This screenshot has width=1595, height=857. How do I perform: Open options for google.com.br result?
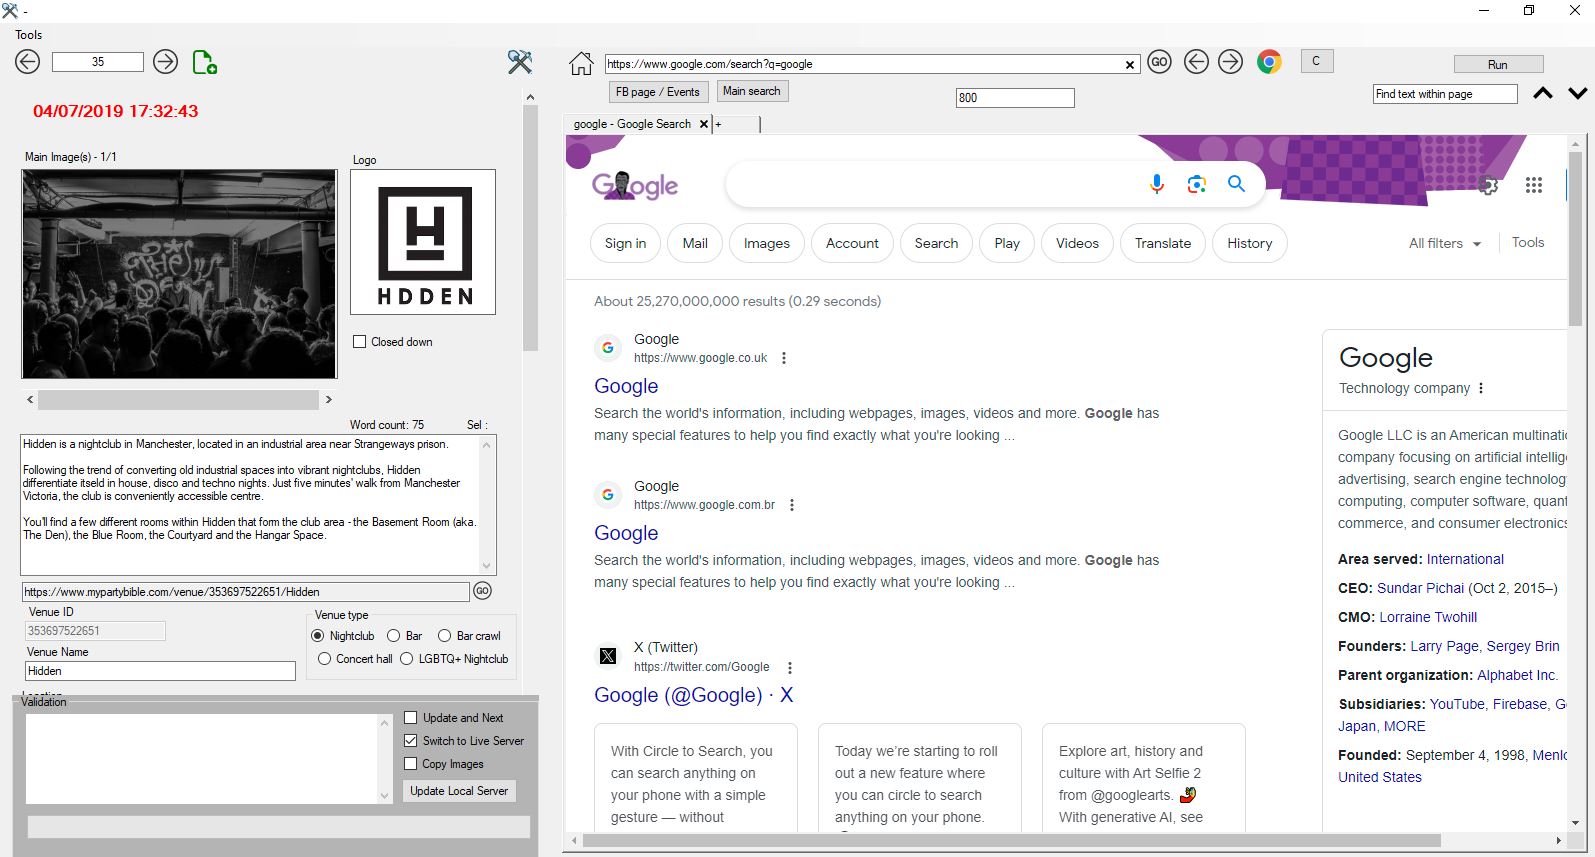792,505
